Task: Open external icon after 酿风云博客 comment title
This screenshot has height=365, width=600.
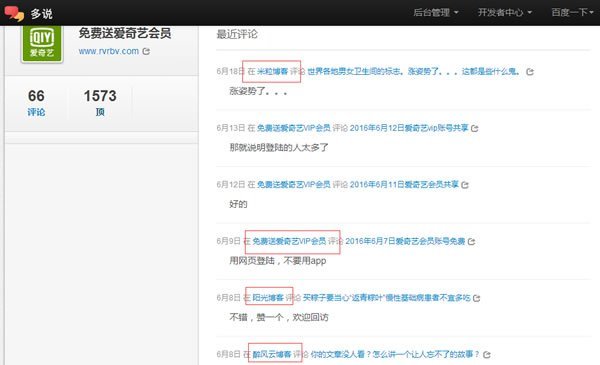Action: (x=487, y=355)
